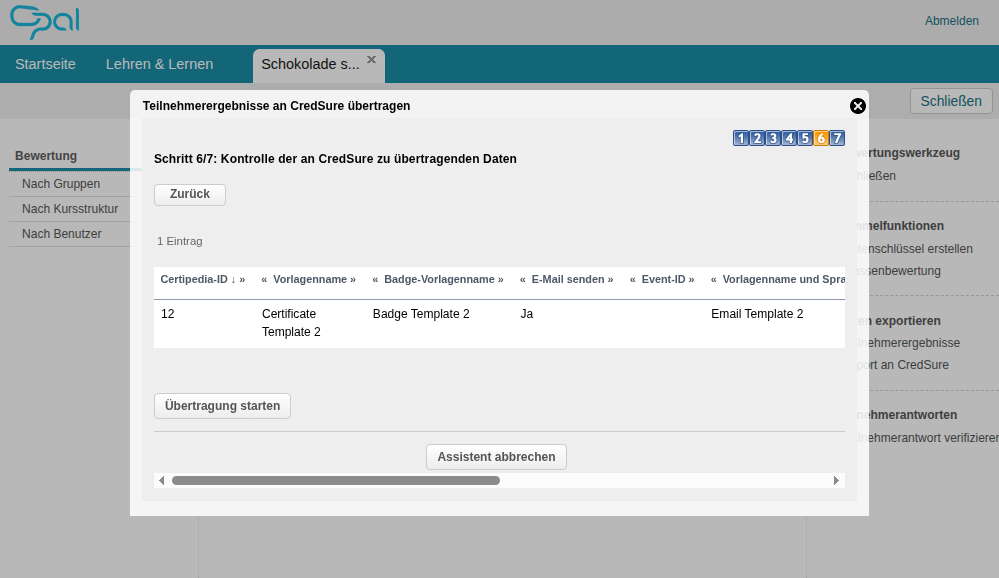Click Teilnehmerergebnisse export link

(x=909, y=343)
